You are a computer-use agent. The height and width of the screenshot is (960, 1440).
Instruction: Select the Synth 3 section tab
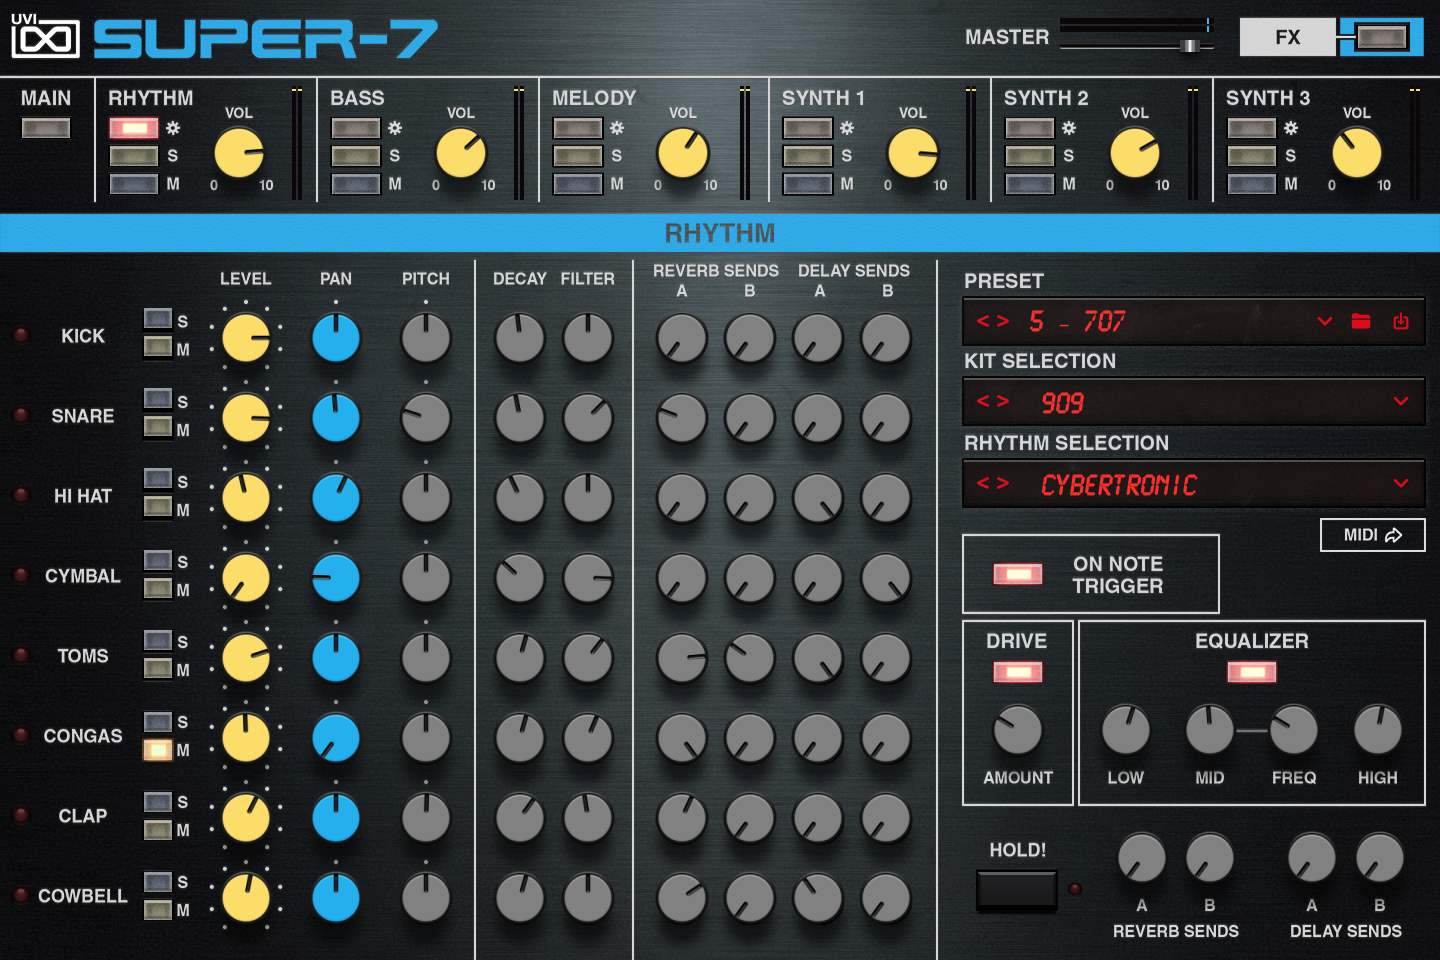(x=1268, y=98)
